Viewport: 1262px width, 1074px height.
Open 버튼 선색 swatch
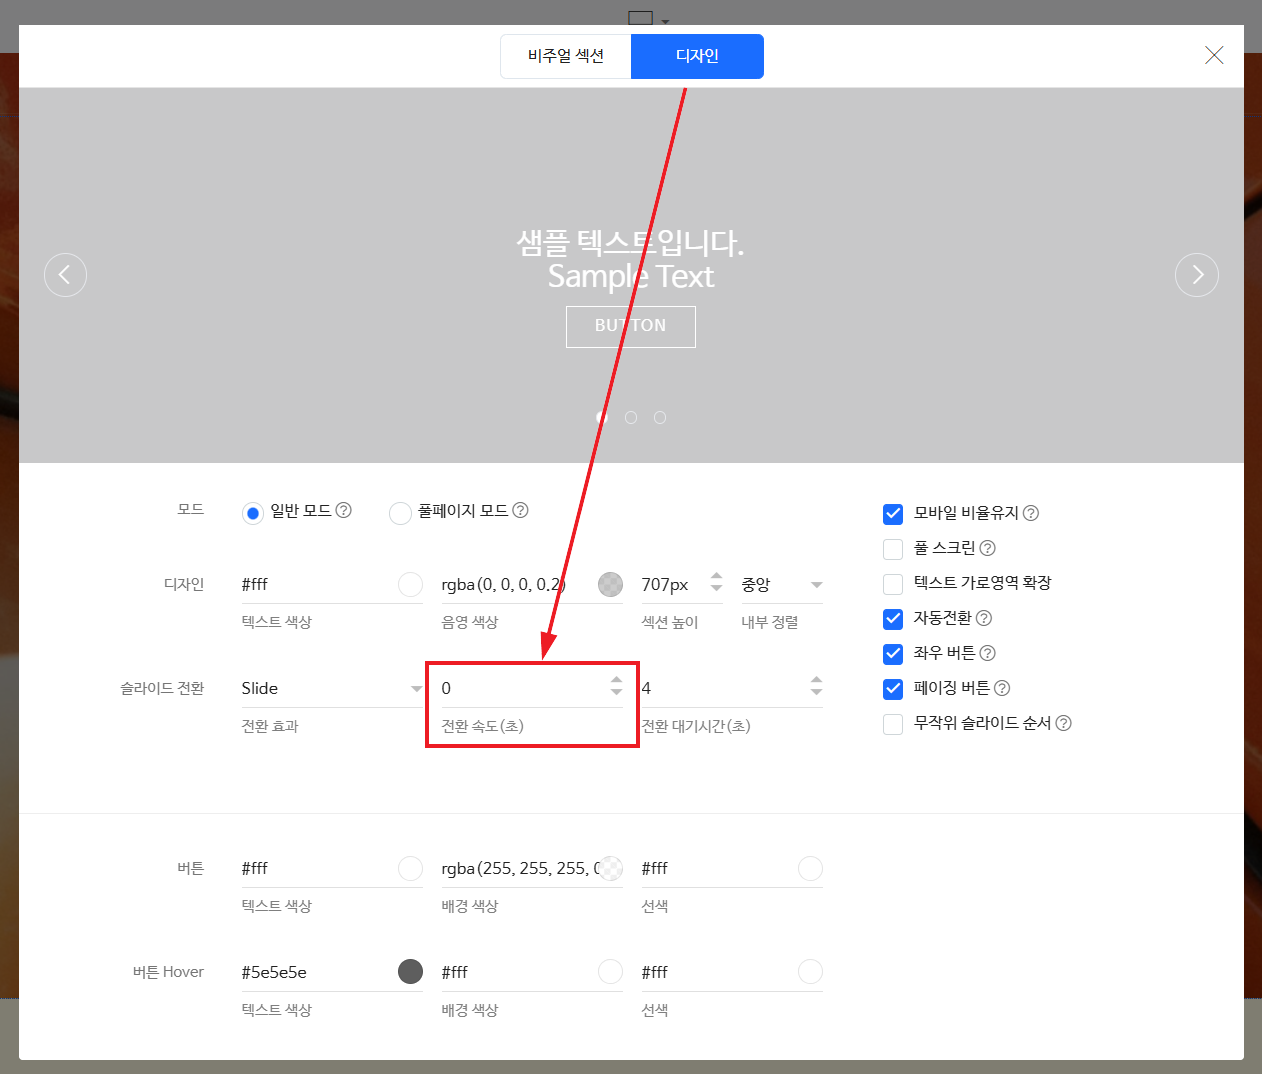point(810,868)
